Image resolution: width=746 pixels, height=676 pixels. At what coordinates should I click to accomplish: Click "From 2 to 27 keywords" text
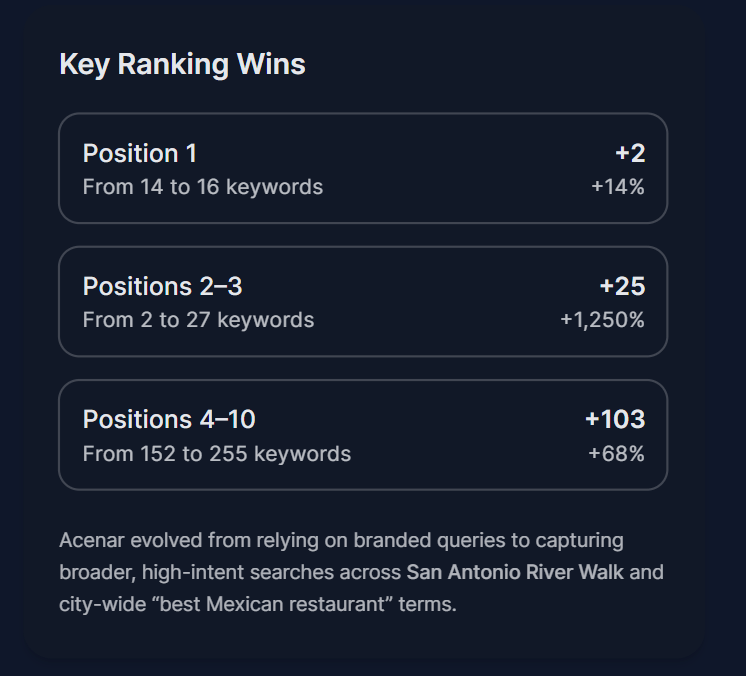tap(198, 320)
